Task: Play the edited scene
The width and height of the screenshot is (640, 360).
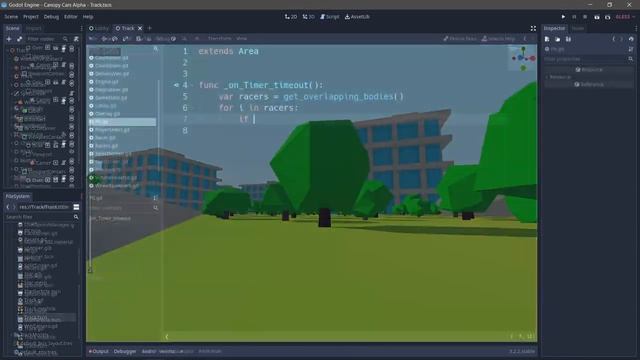Action: pyautogui.click(x=597, y=17)
